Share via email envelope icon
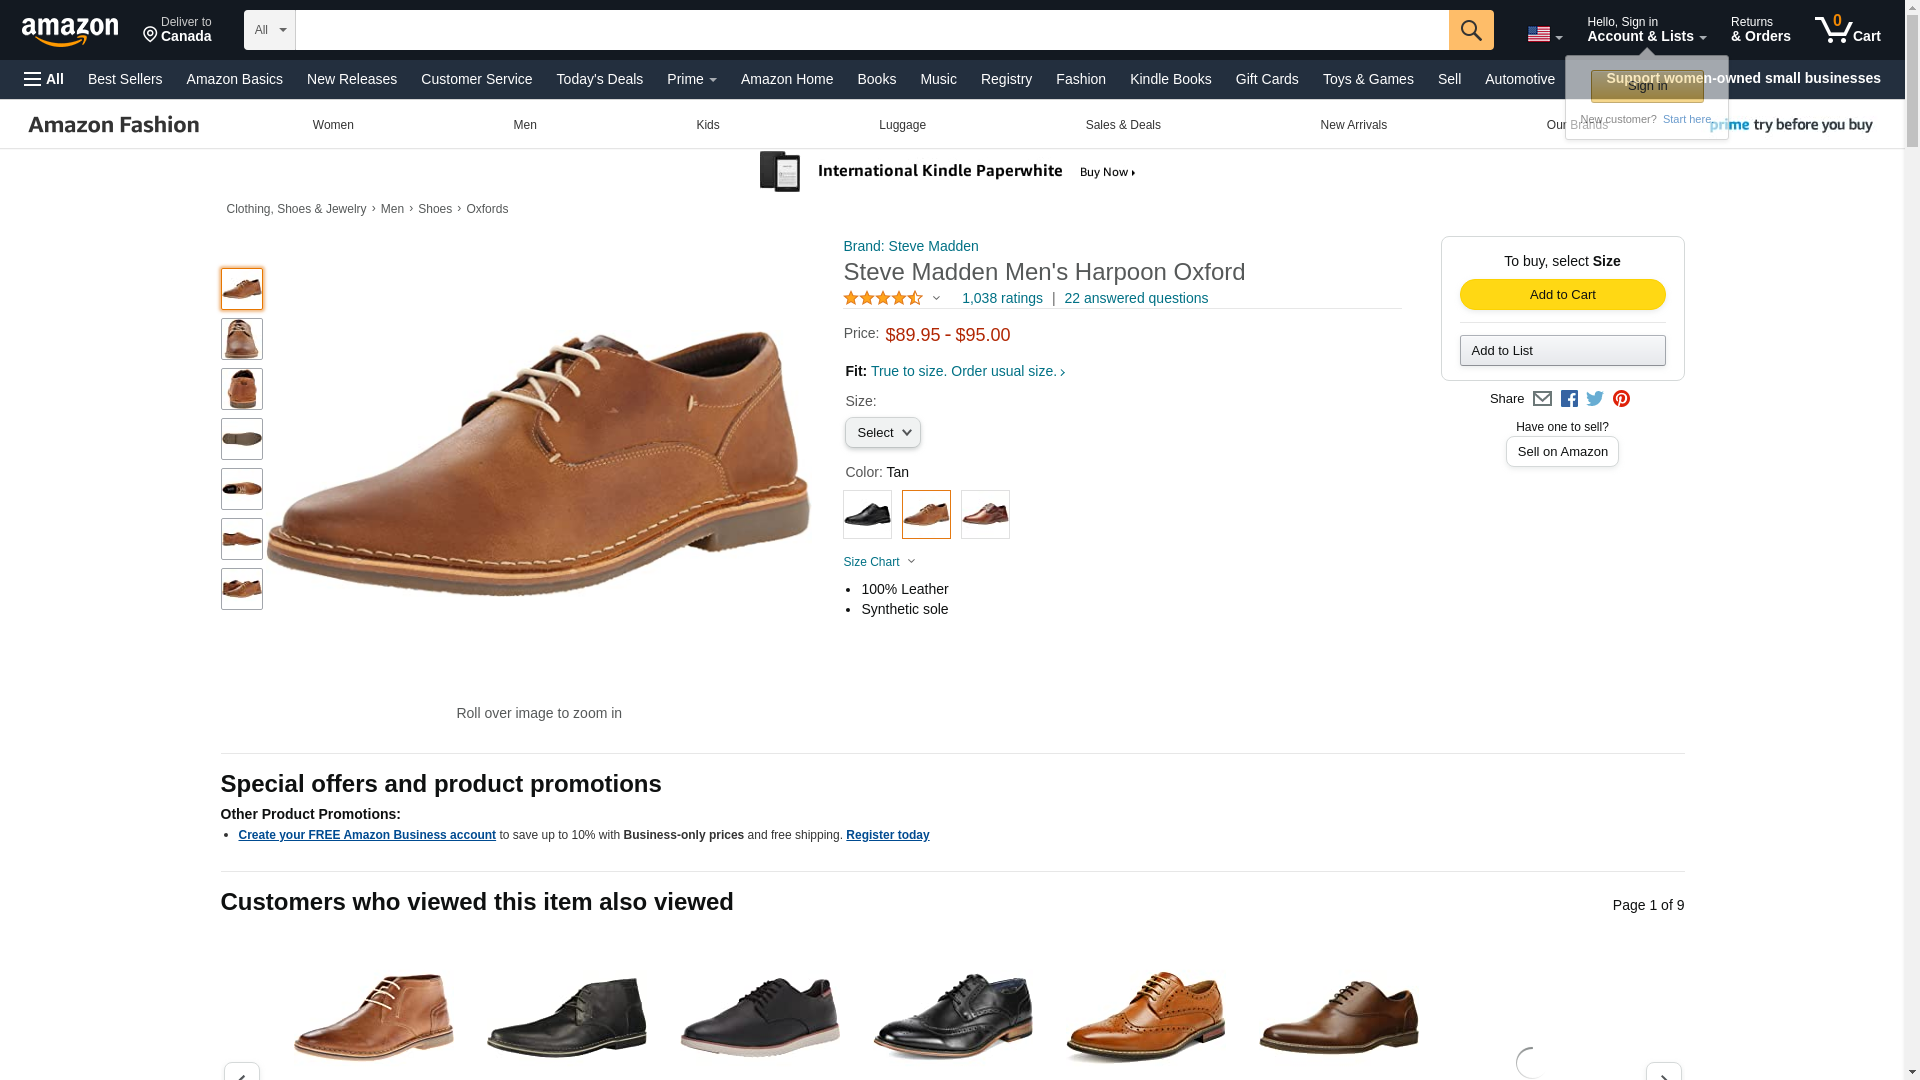Image resolution: width=1920 pixels, height=1080 pixels. [x=1542, y=399]
